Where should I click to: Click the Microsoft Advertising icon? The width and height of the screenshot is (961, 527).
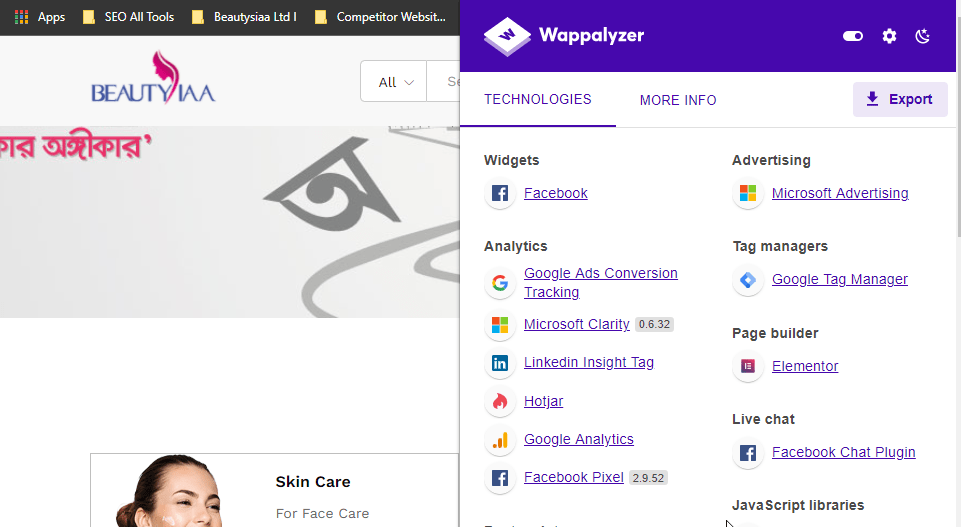point(748,194)
